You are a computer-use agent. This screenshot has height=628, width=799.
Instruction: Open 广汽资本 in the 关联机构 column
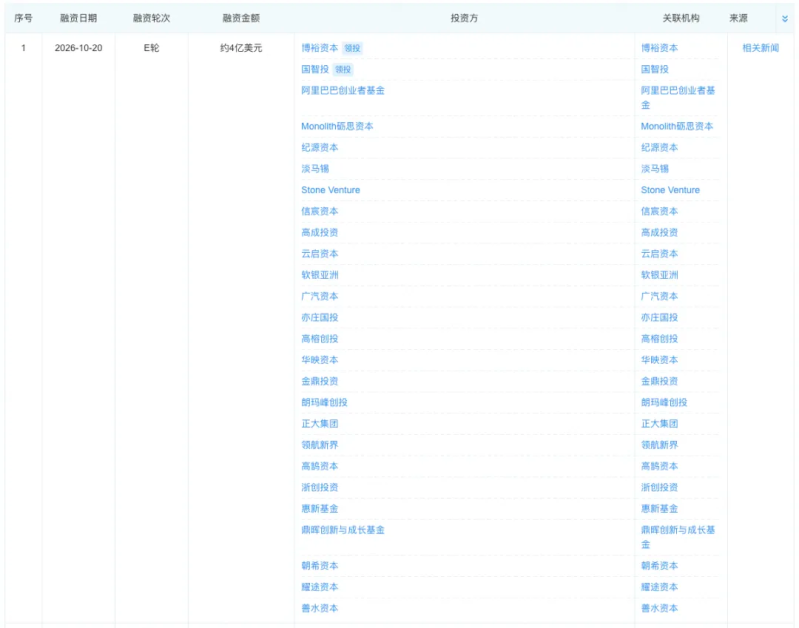pyautogui.click(x=659, y=296)
